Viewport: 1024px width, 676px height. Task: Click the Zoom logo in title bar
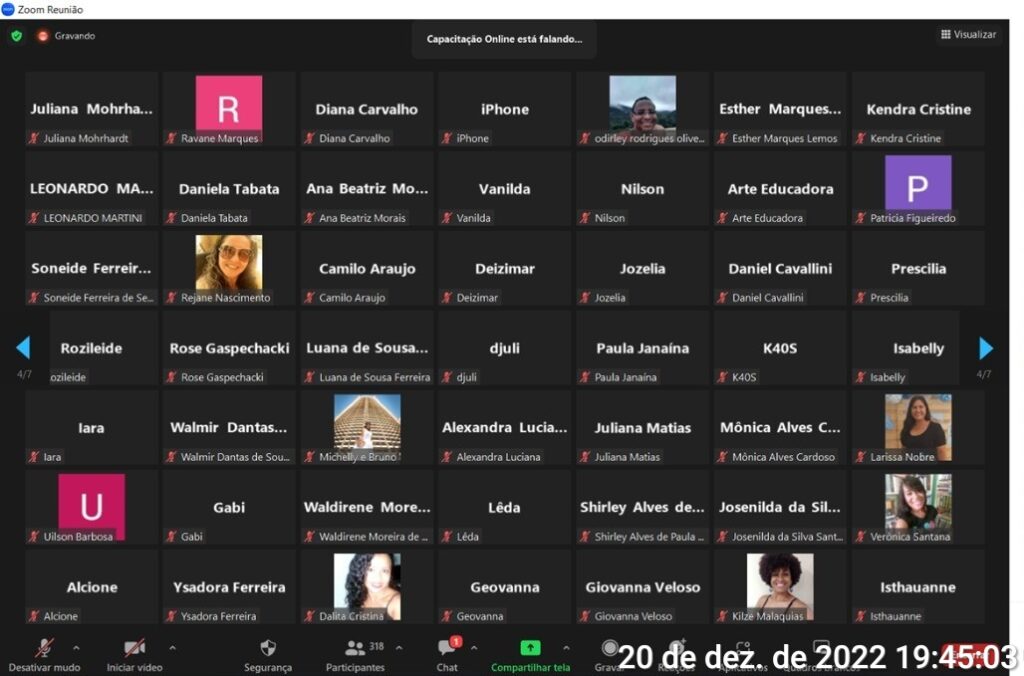click(x=8, y=9)
